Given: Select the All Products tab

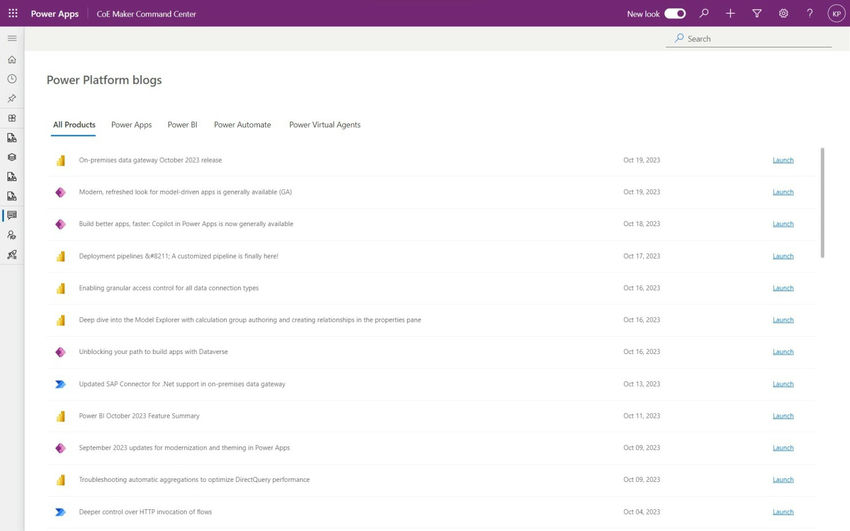Looking at the screenshot, I should 74,125.
